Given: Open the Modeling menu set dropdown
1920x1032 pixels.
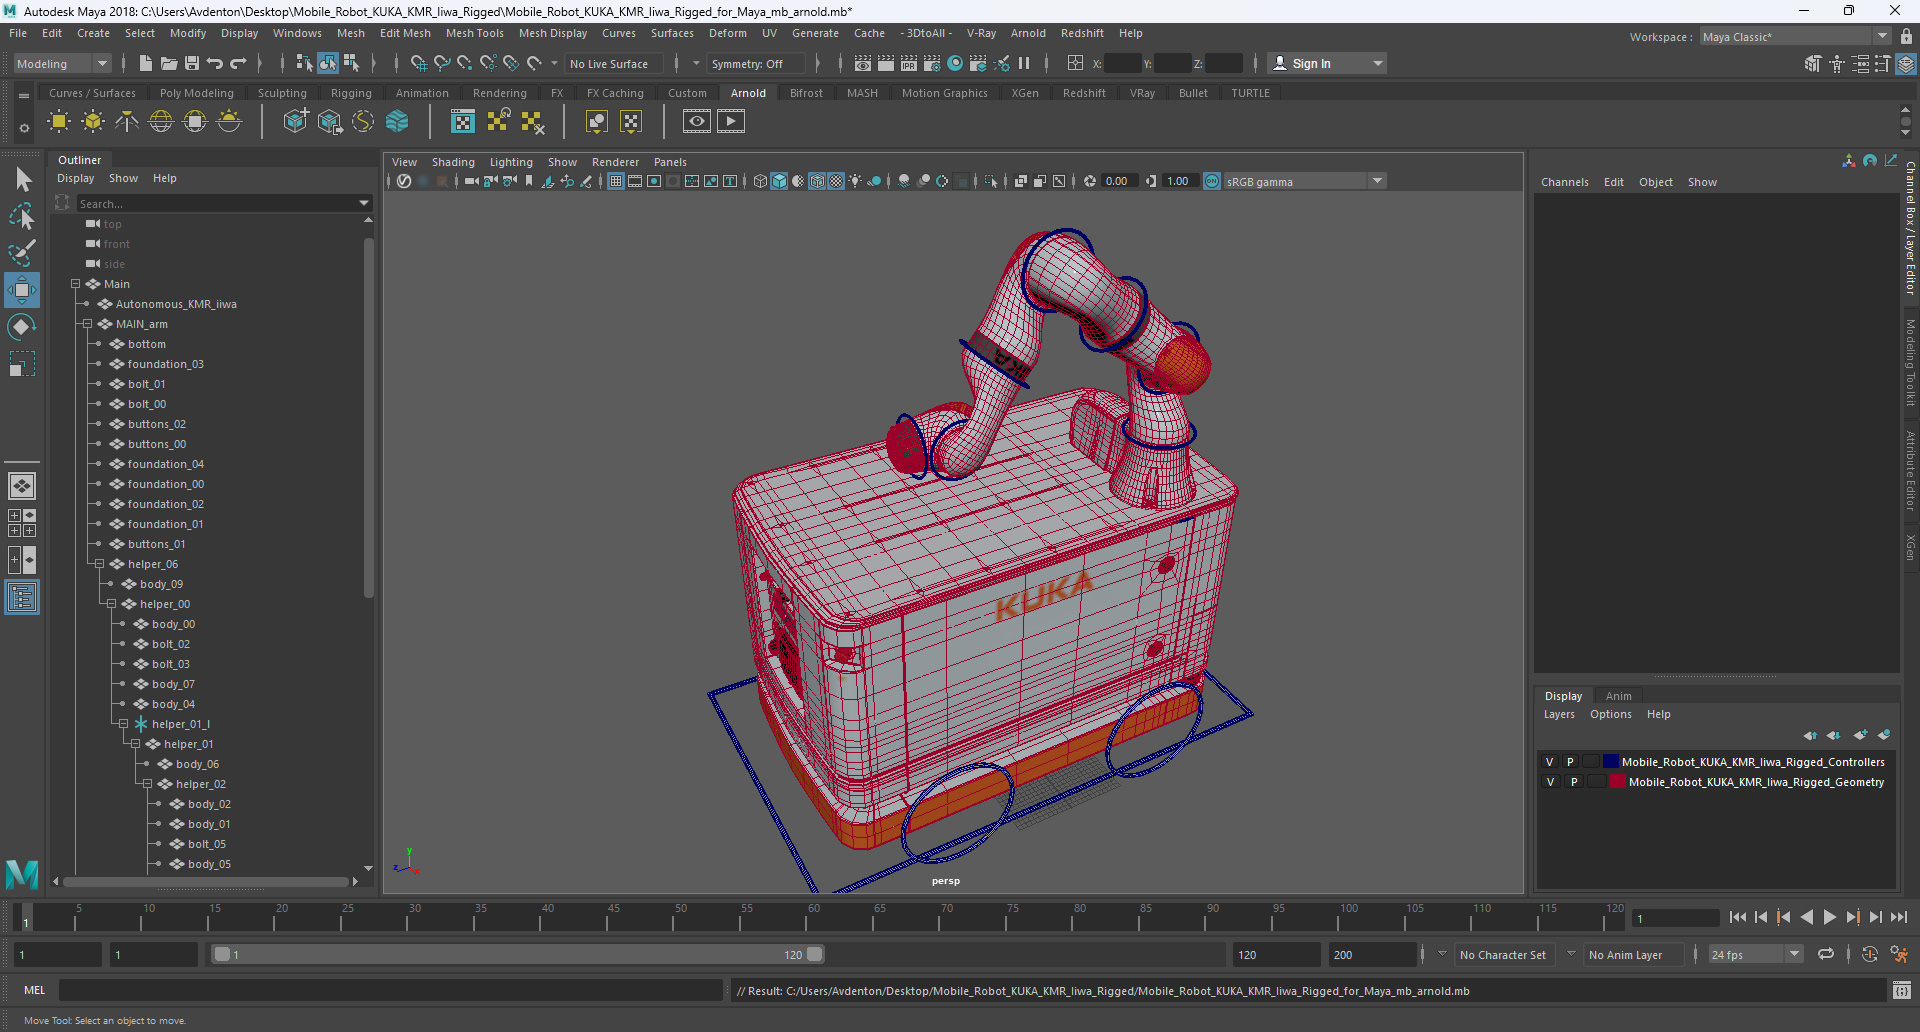Looking at the screenshot, I should click(x=62, y=63).
